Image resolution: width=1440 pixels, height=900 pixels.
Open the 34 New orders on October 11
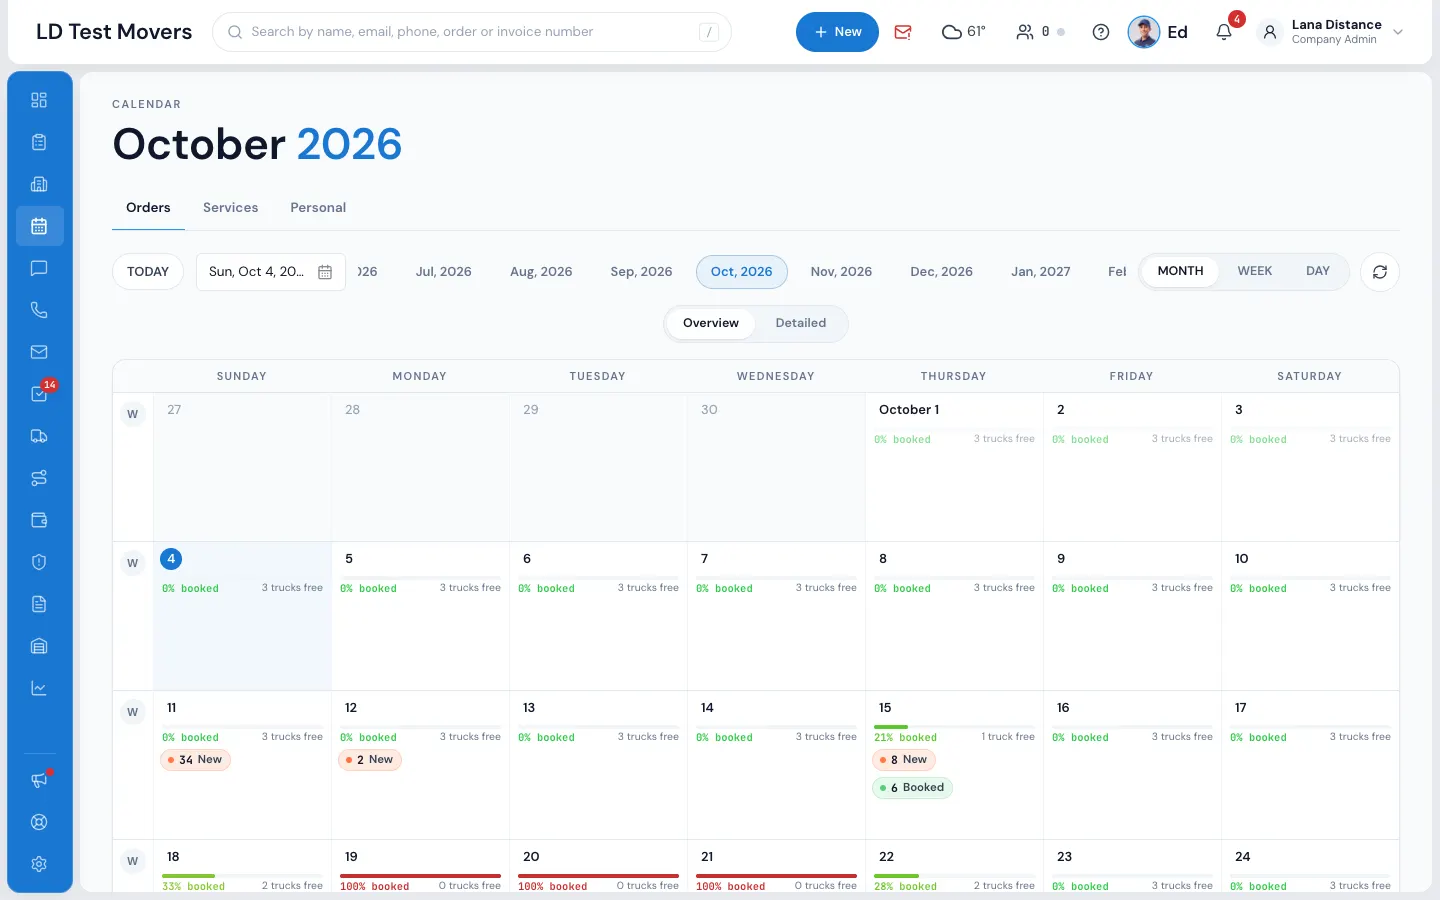click(196, 760)
